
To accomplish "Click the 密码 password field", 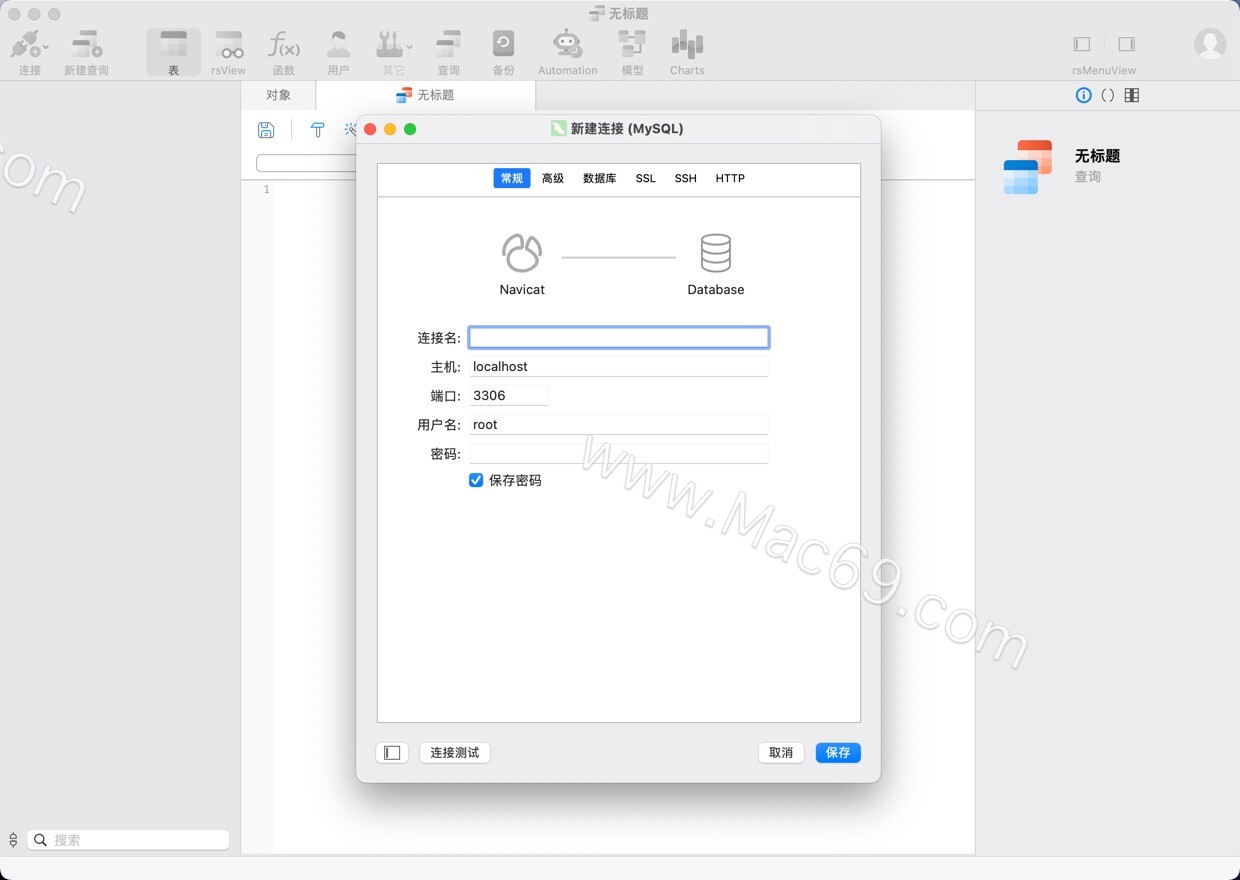I will point(619,454).
